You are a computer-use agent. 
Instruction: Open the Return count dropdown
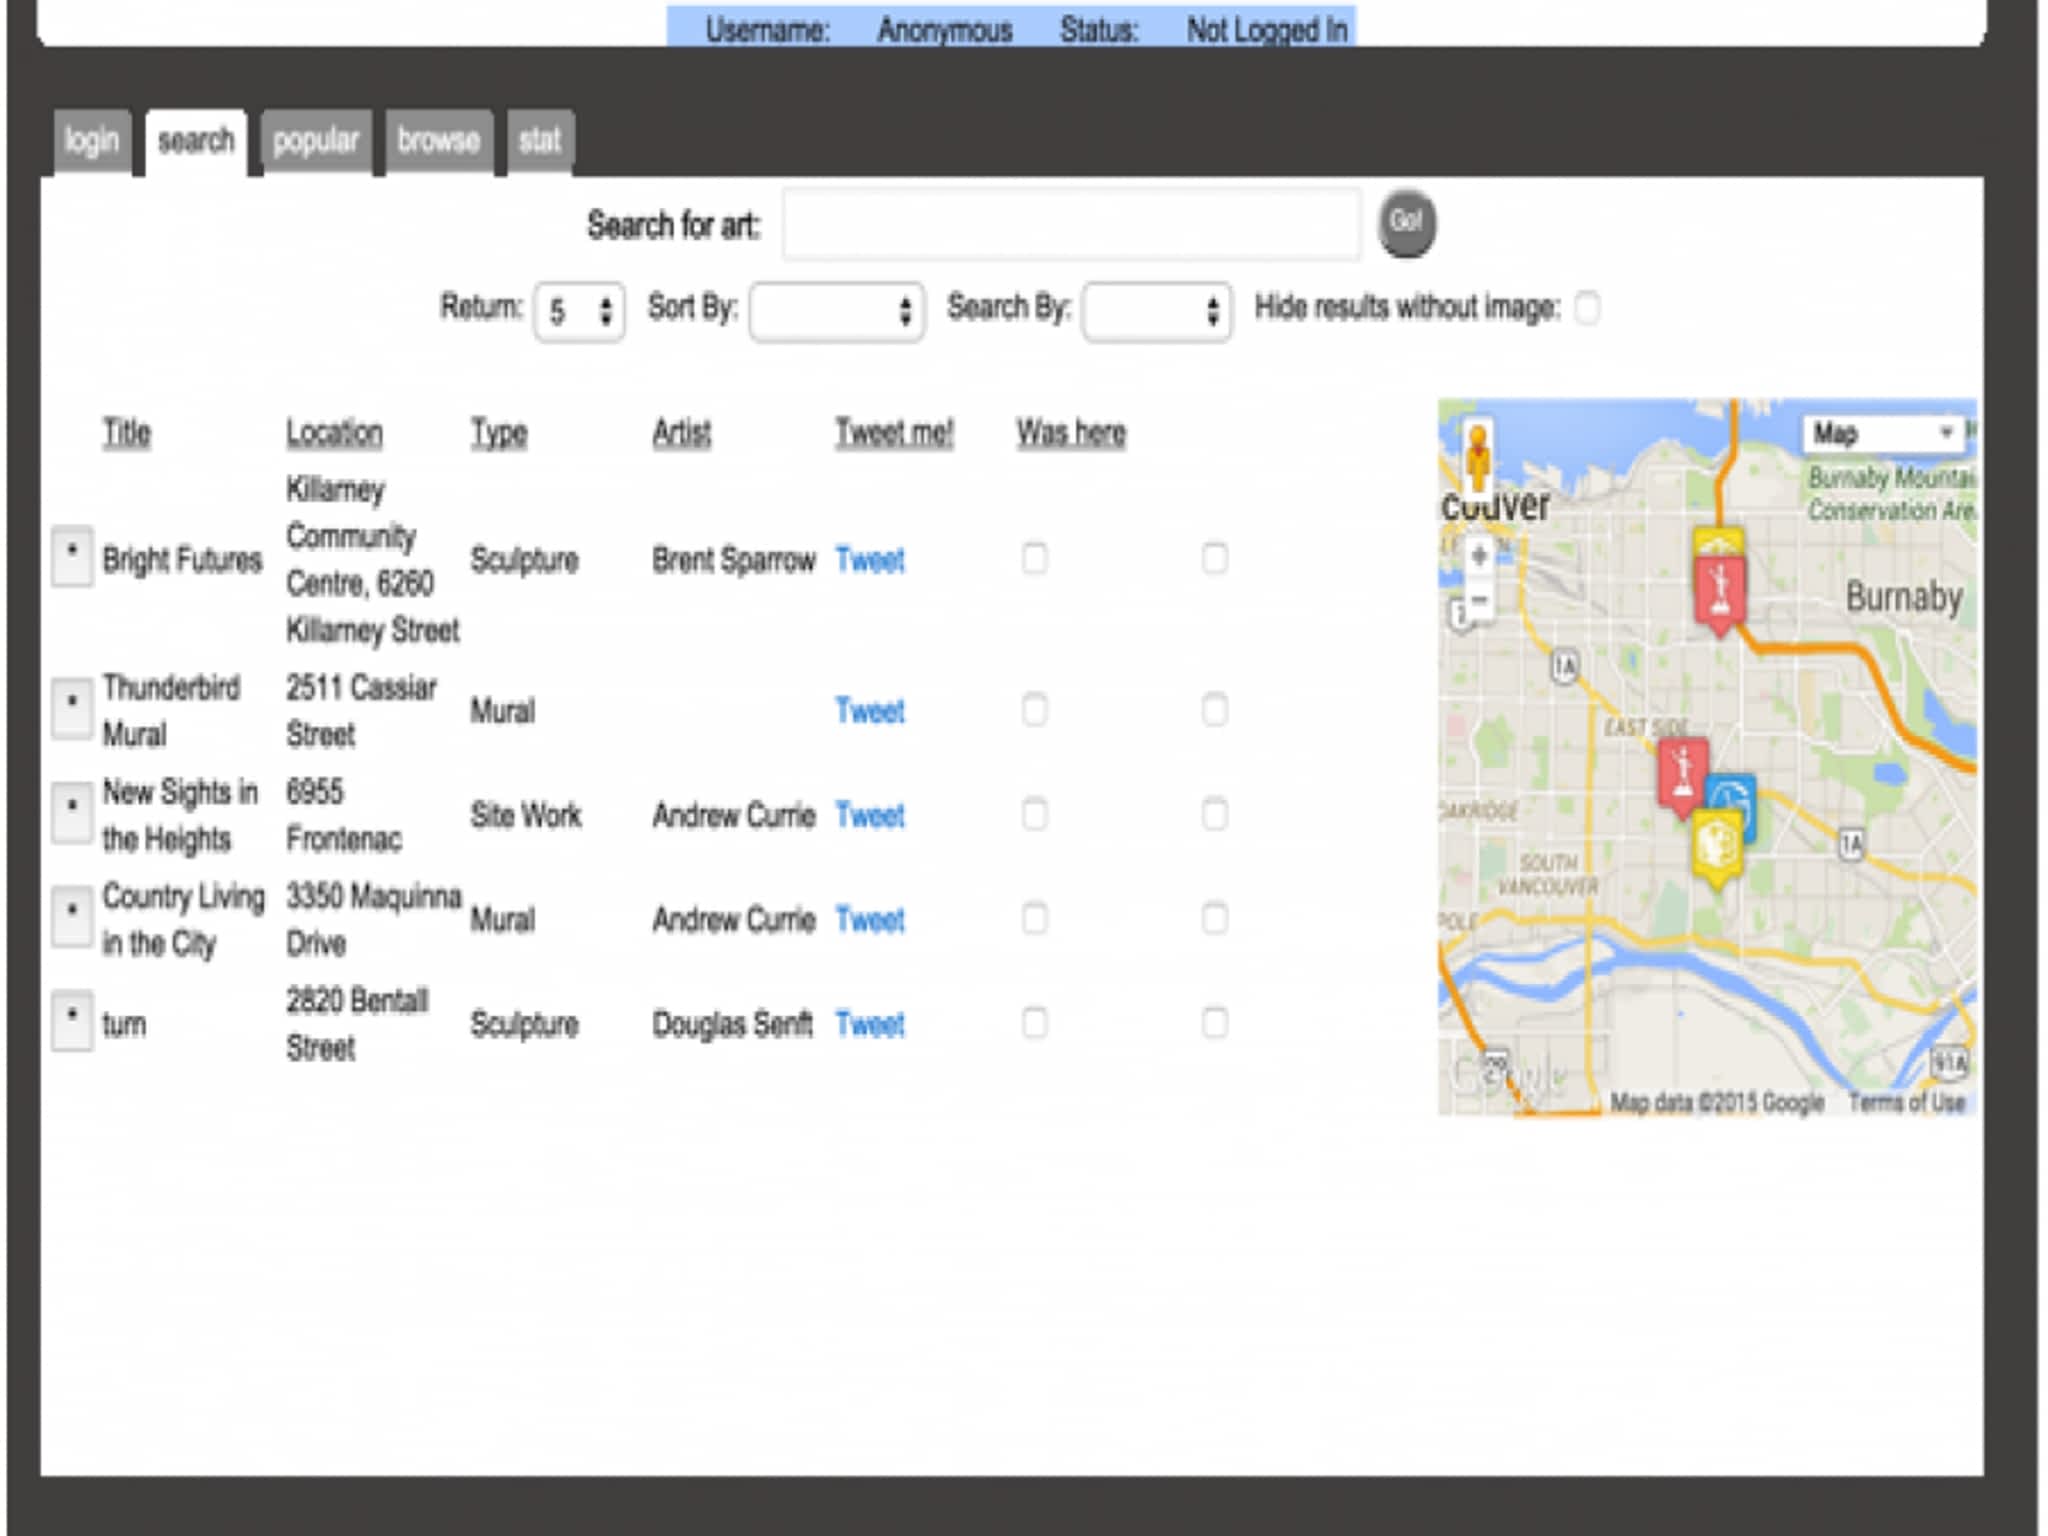click(x=580, y=312)
